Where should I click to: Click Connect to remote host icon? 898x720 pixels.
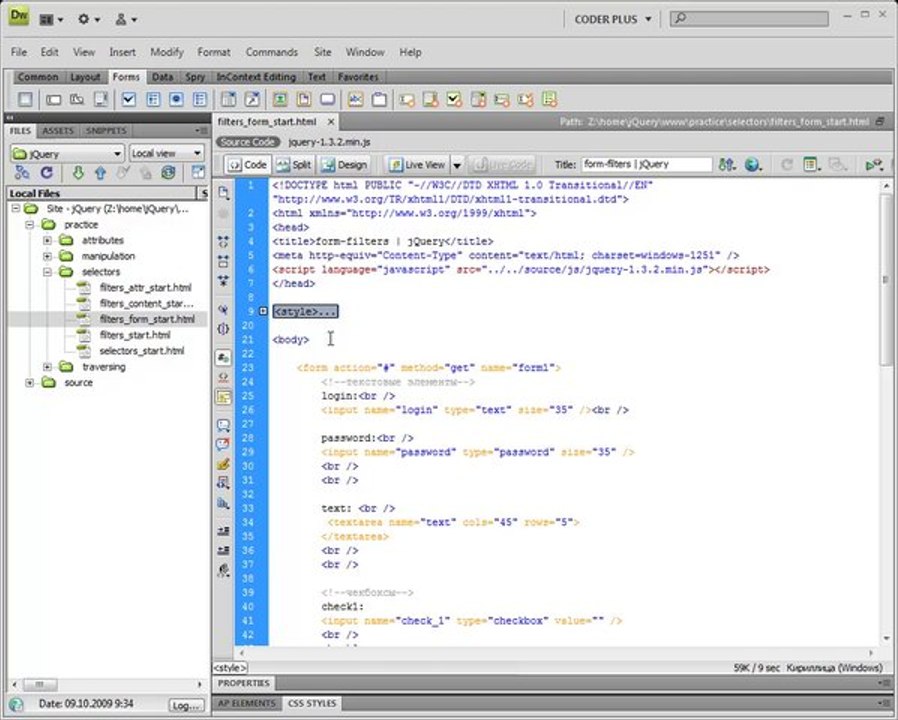click(22, 172)
